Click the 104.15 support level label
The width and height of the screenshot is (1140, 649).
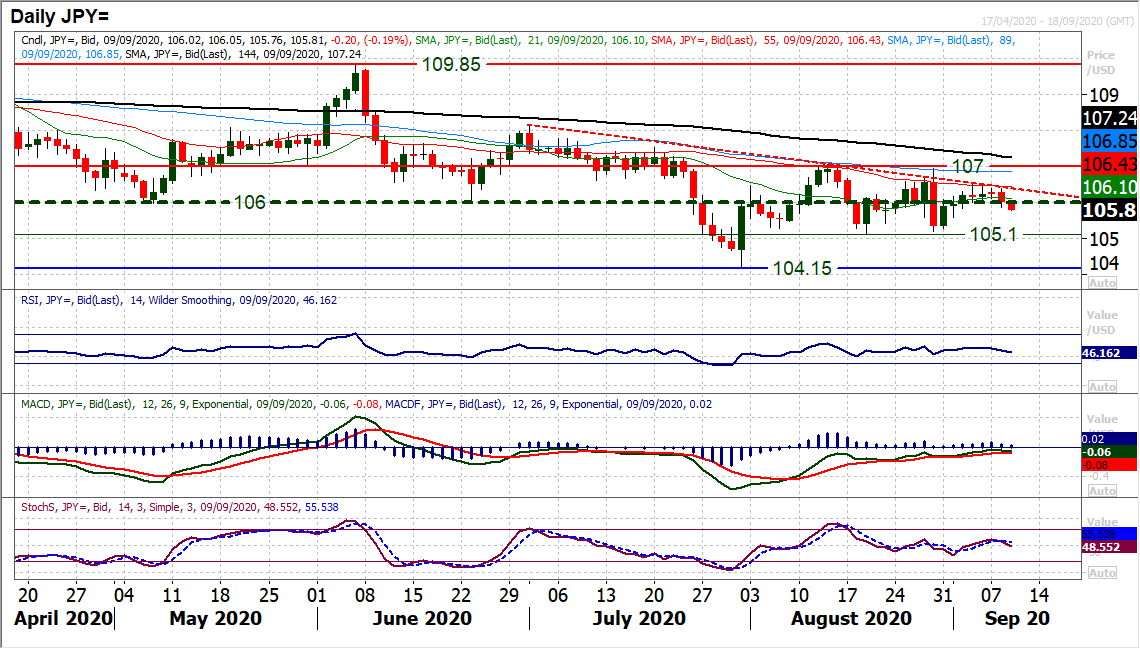(x=801, y=268)
